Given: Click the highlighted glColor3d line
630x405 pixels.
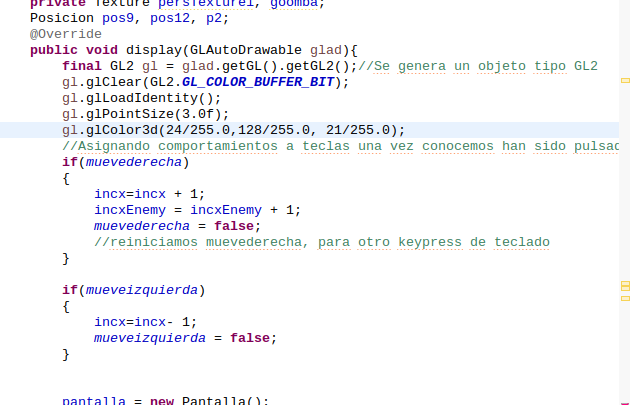Looking at the screenshot, I should [x=233, y=130].
